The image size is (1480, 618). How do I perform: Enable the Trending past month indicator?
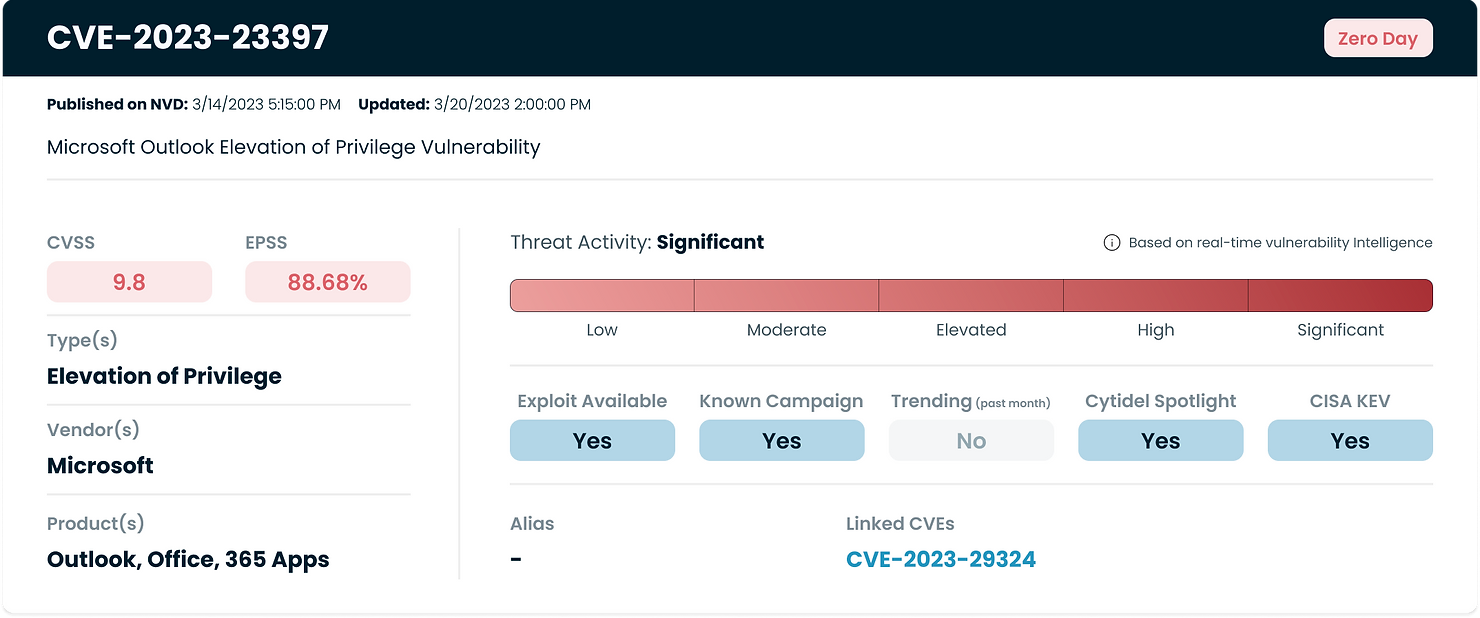point(971,440)
